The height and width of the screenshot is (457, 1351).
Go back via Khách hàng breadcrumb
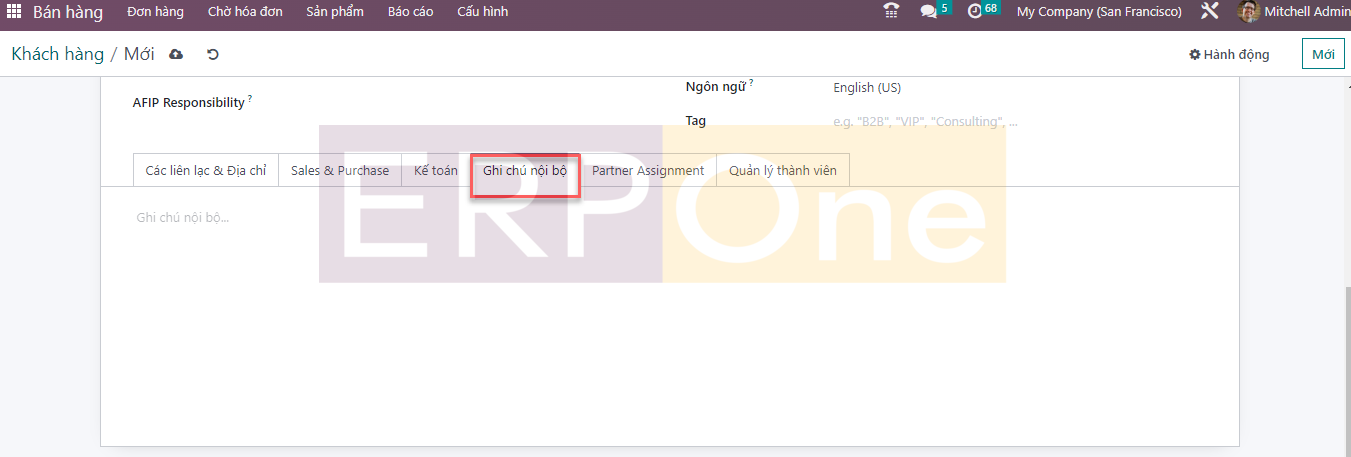click(x=57, y=54)
